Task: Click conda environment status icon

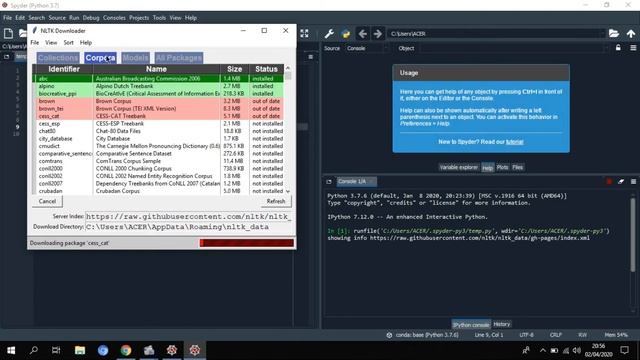Action: click(x=389, y=335)
